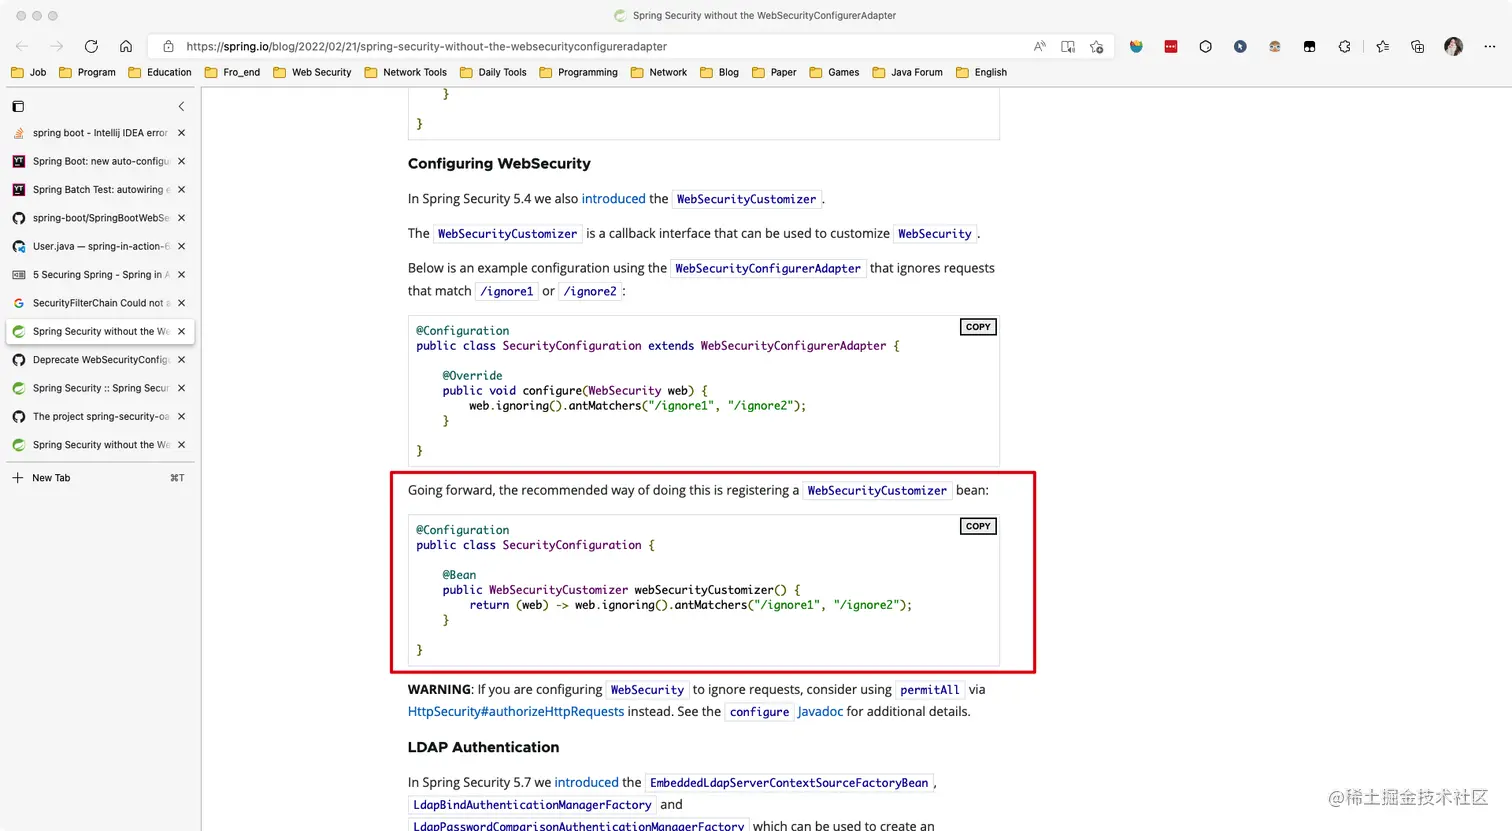Screen dimensions: 1512x831
Task: Open the tab actions menu icon
Action: tap(18, 106)
